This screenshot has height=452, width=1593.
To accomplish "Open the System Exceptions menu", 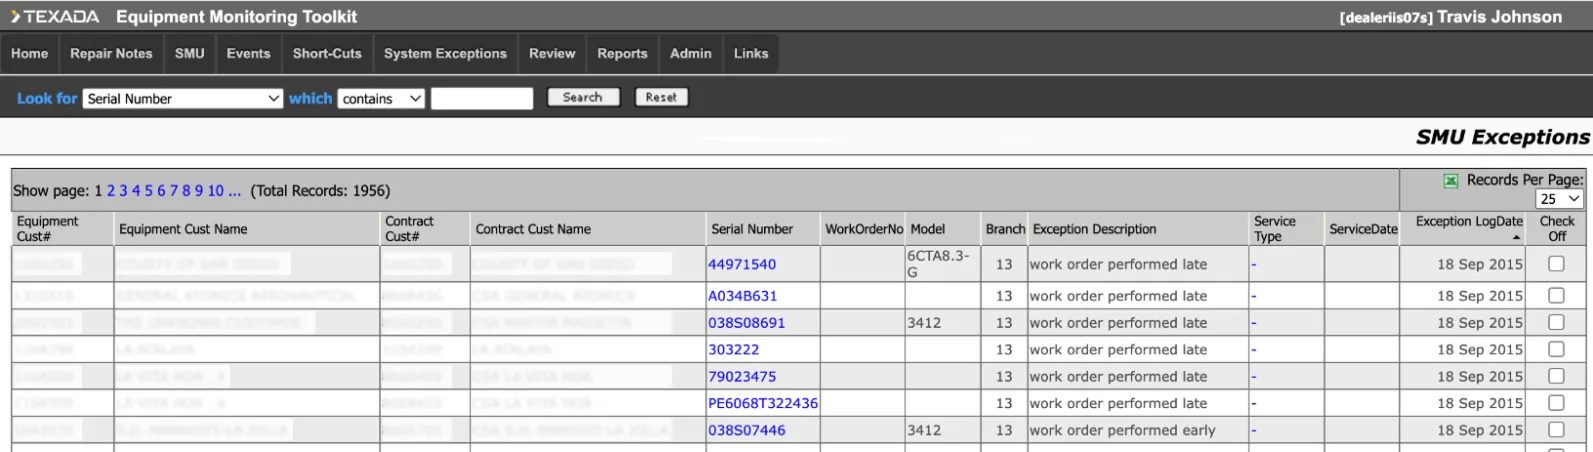I will click(x=445, y=54).
